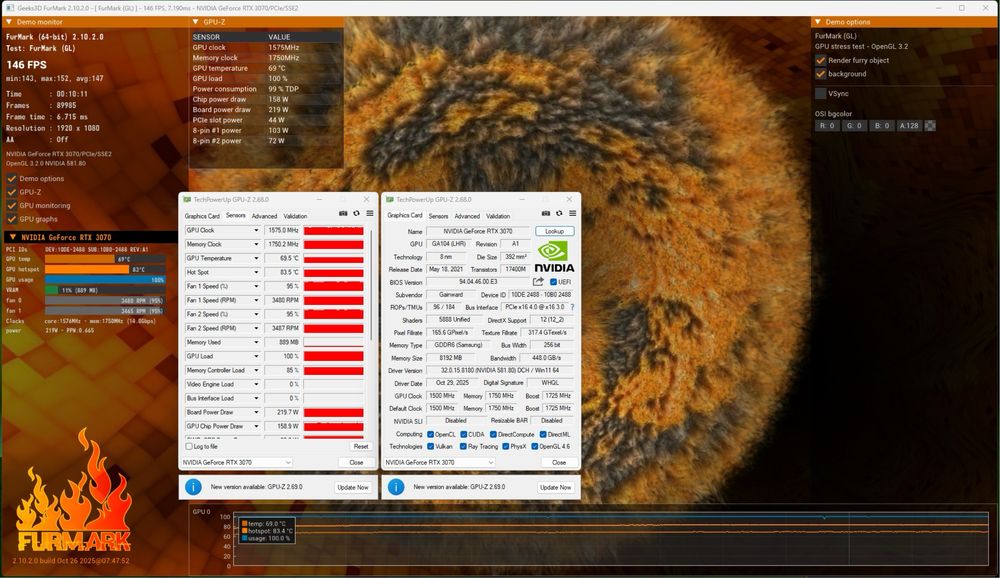The width and height of the screenshot is (1000, 578).
Task: Open the Board Power Draw sensor dropdown arrow
Action: (x=256, y=412)
